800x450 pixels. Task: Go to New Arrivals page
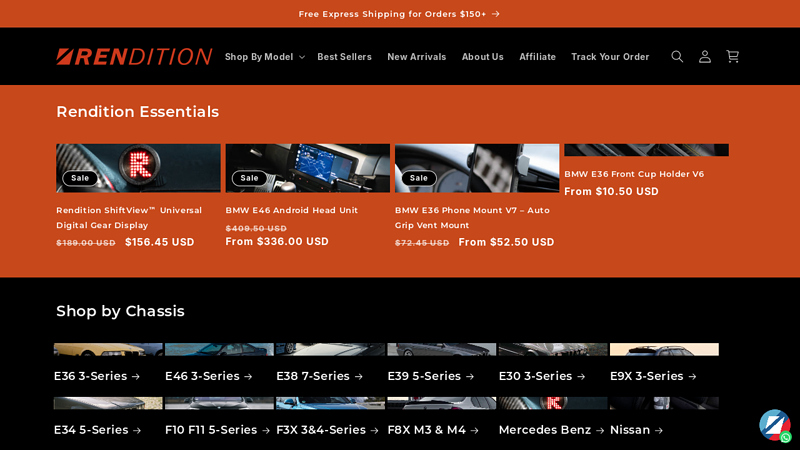click(x=416, y=57)
